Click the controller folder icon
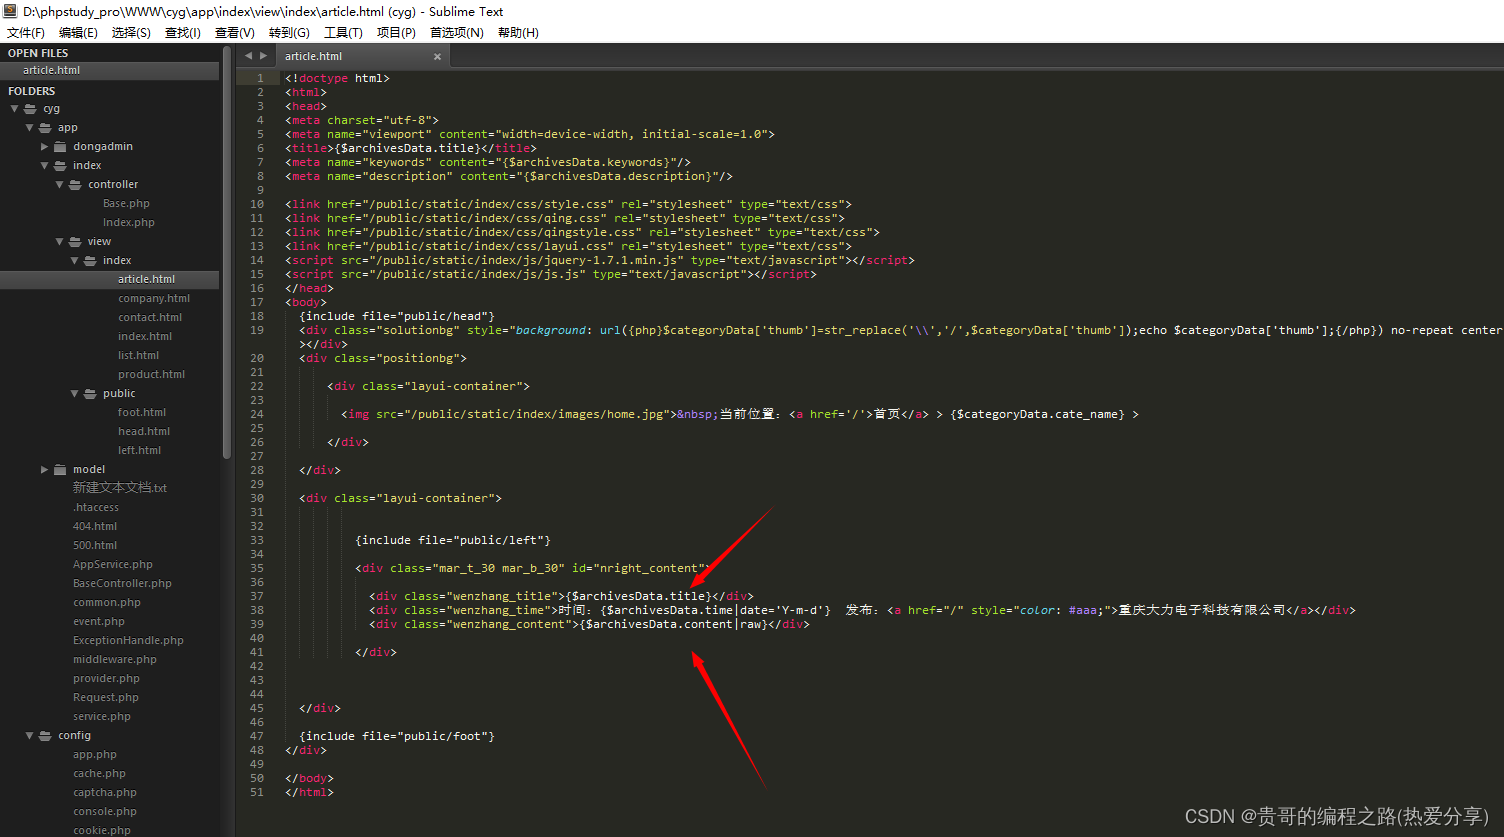Screen dimensions: 1504x837 tap(76, 184)
